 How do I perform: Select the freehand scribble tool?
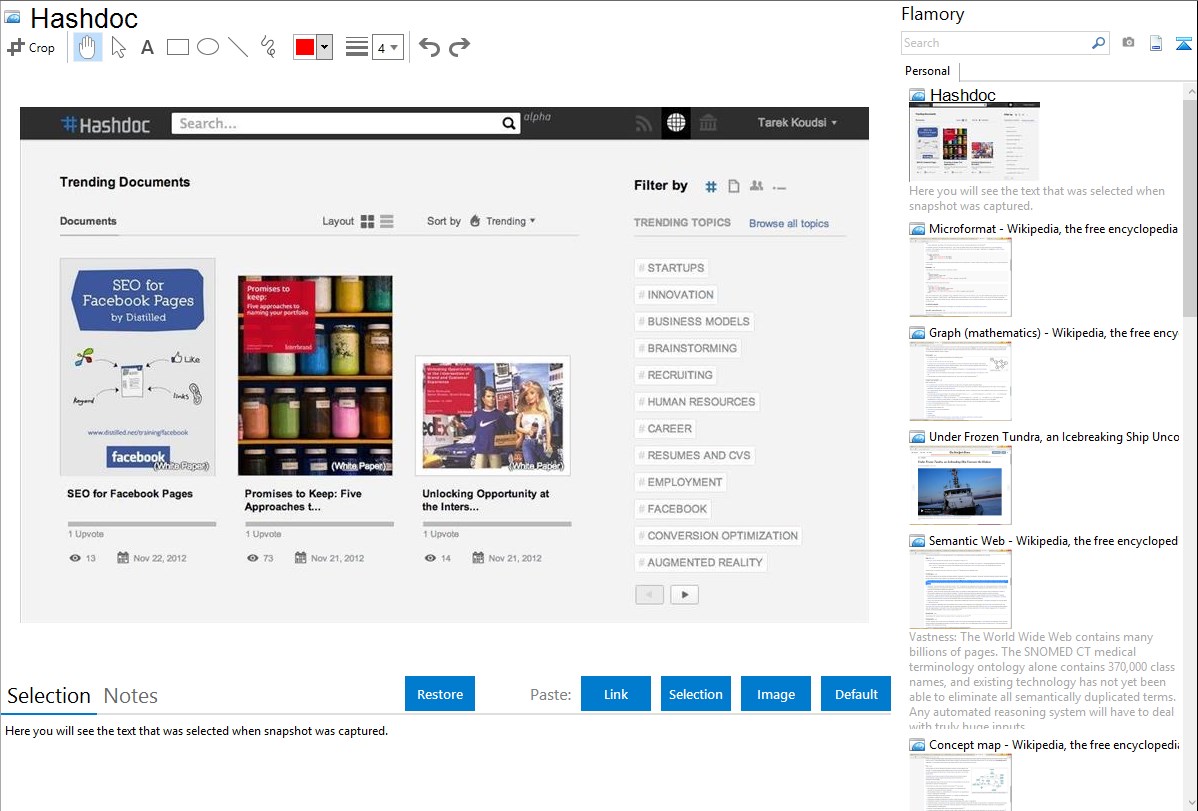[268, 47]
